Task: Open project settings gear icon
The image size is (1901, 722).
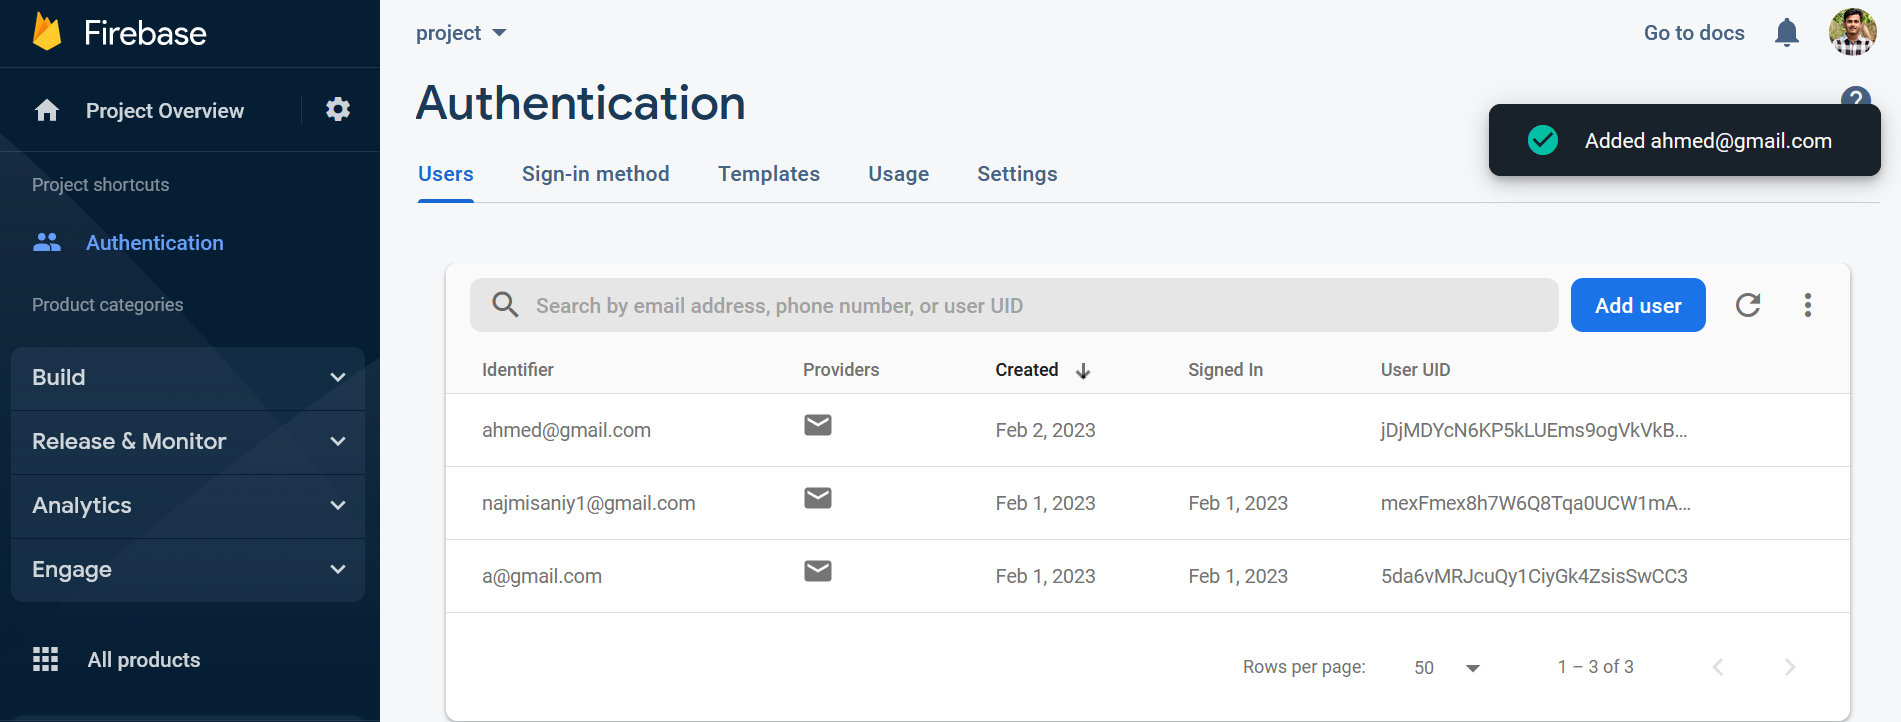Action: click(x=338, y=110)
